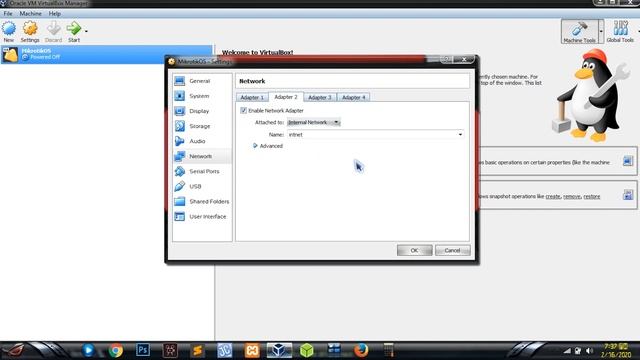This screenshot has height=360, width=640.
Task: Click Cancel in settings dialog
Action: pos(452,251)
